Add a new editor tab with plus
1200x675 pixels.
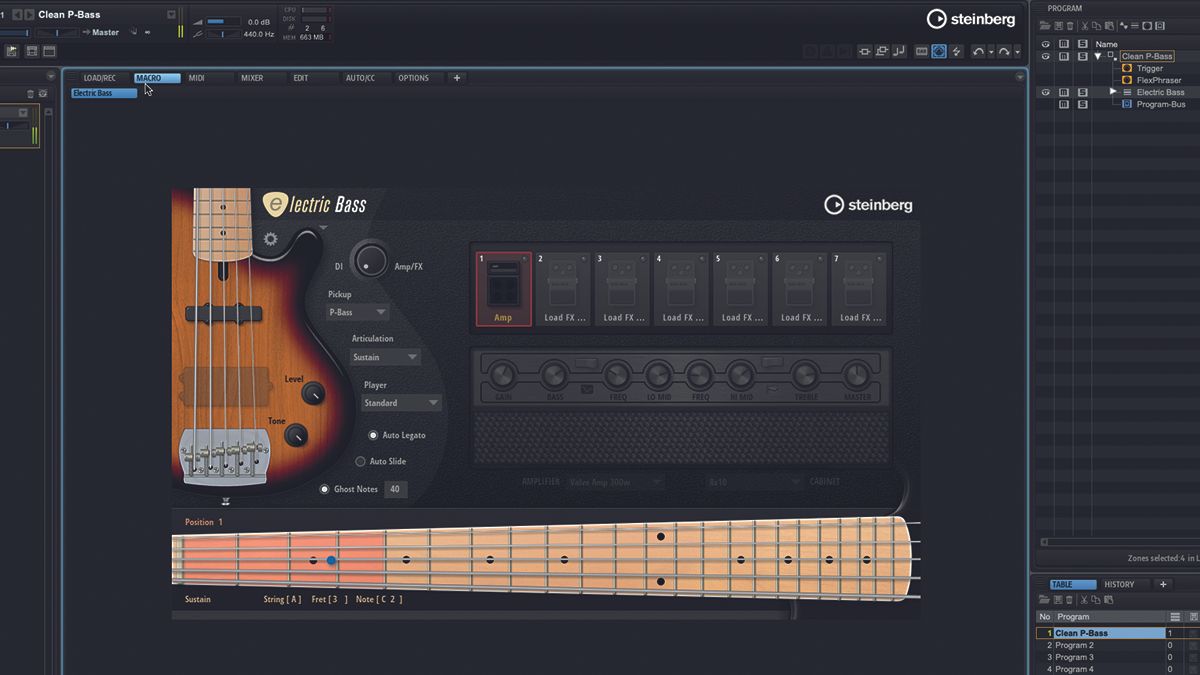click(x=457, y=78)
